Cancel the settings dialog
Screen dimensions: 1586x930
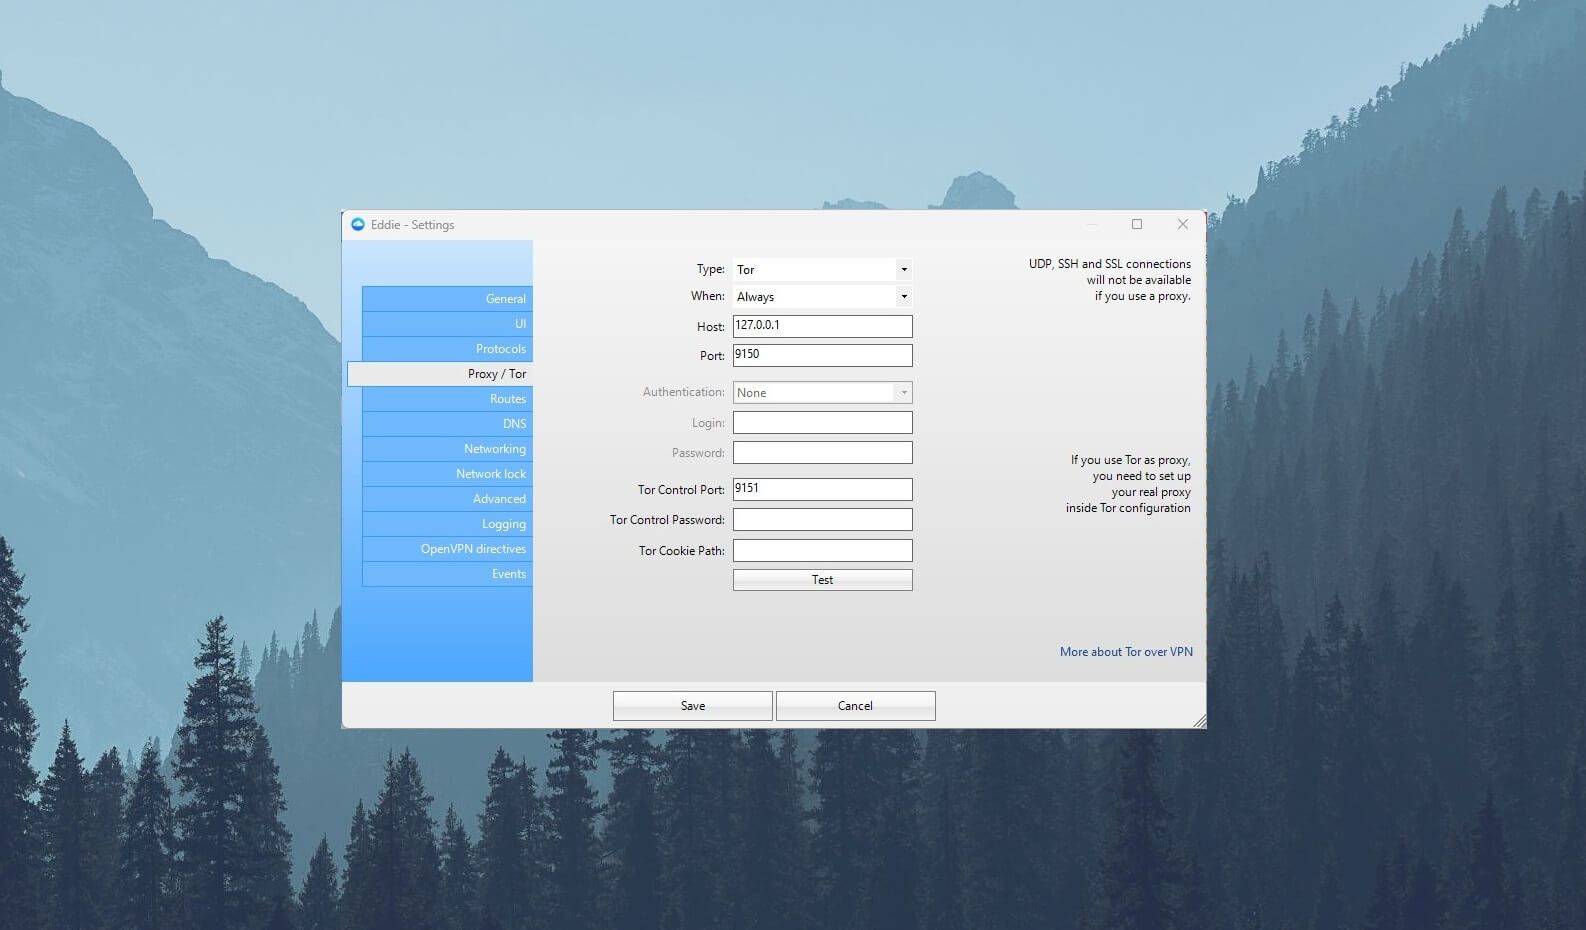point(855,706)
